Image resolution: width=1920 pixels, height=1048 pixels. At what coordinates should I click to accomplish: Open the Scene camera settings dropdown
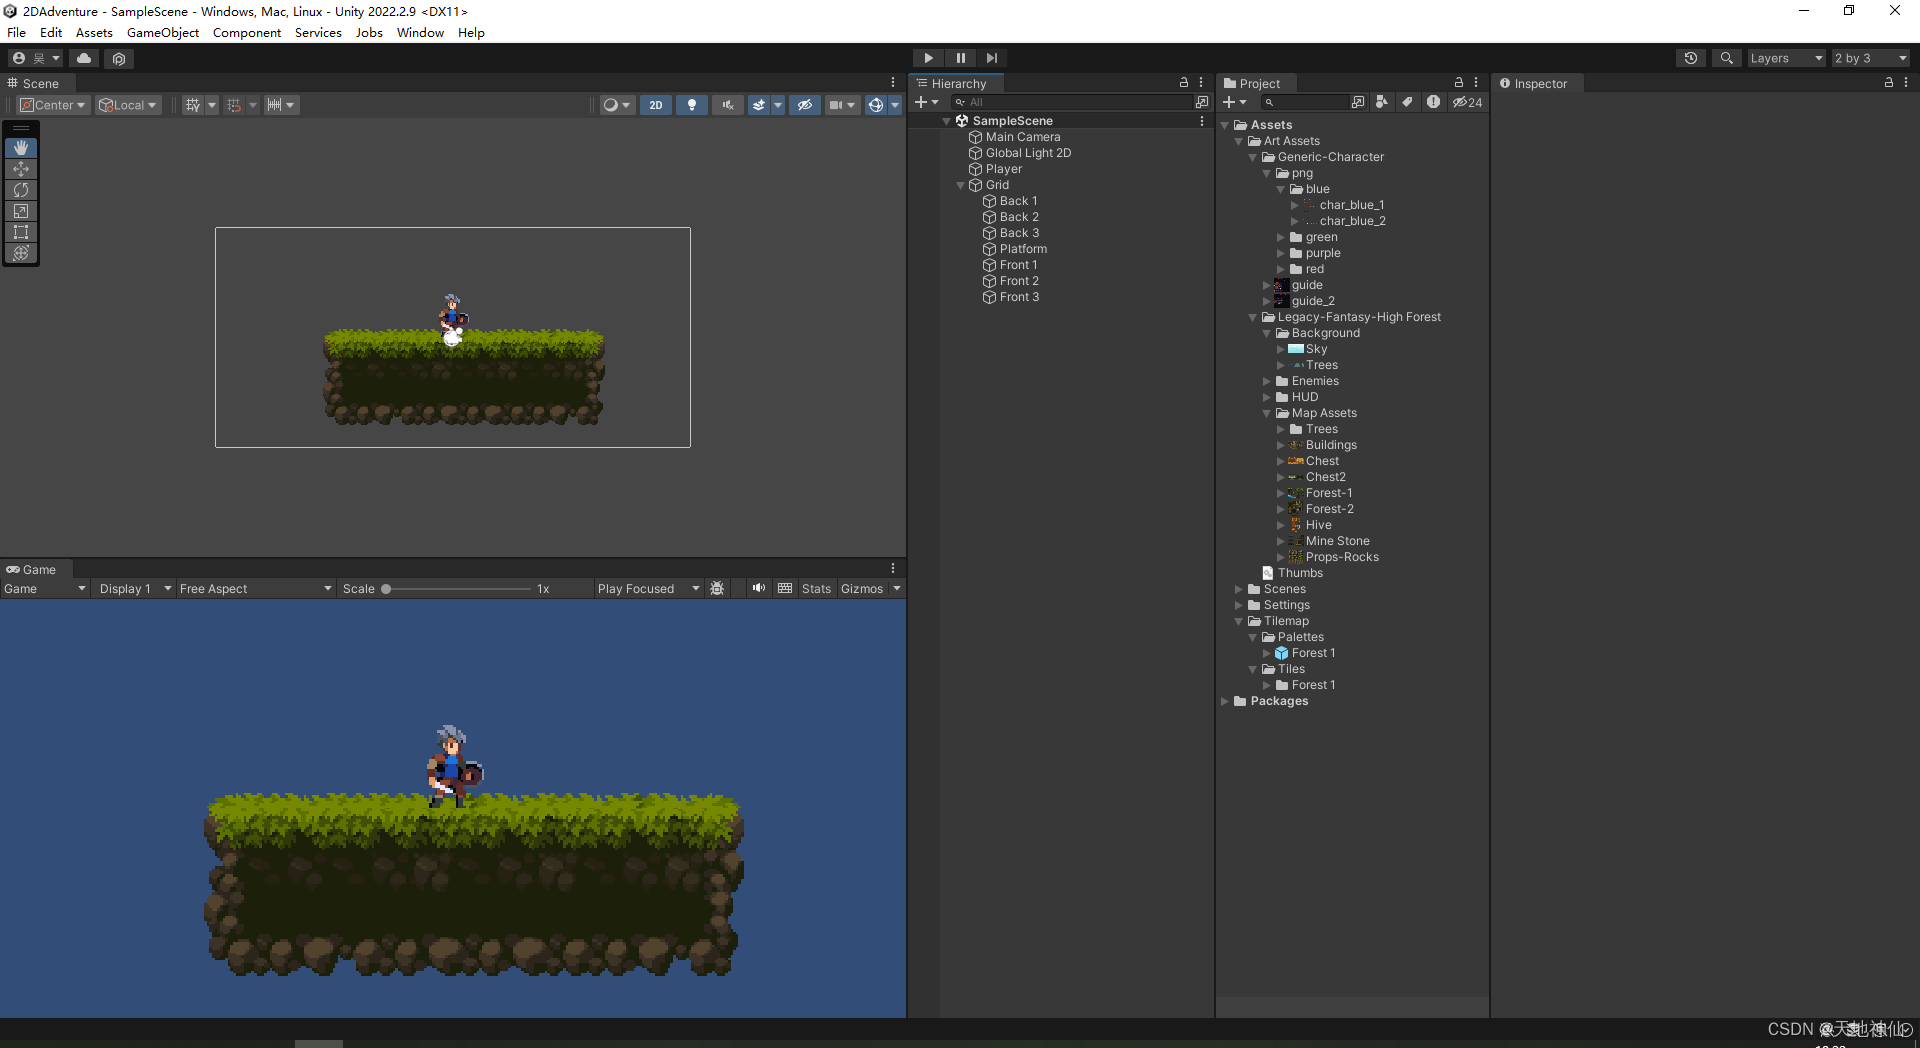842,105
